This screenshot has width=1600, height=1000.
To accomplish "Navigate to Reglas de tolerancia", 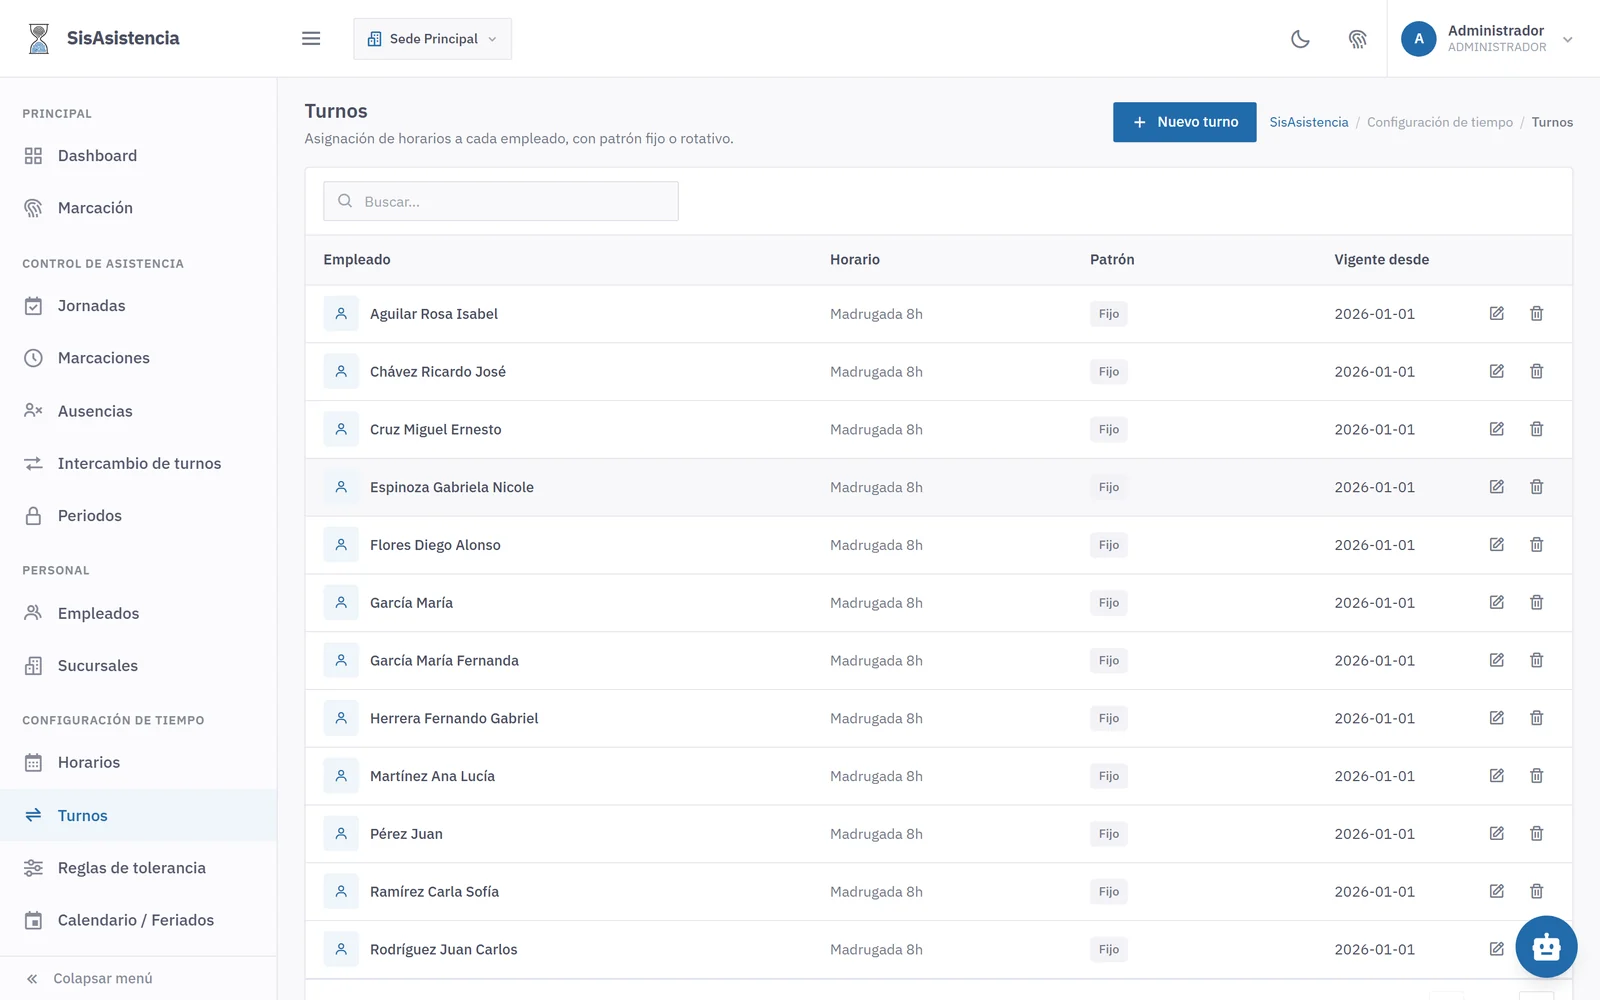I will click(x=138, y=868).
